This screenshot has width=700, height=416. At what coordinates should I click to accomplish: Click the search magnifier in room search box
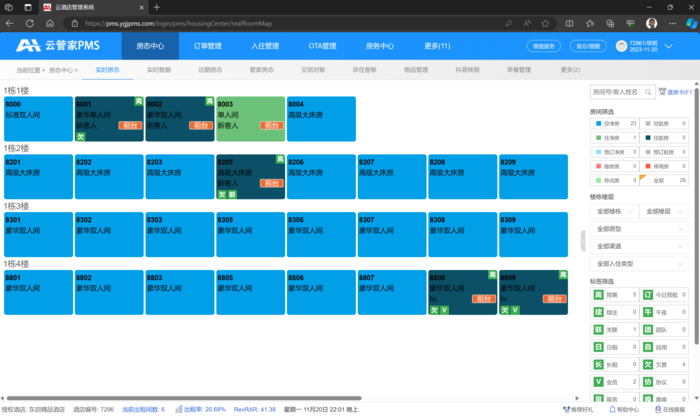click(648, 92)
